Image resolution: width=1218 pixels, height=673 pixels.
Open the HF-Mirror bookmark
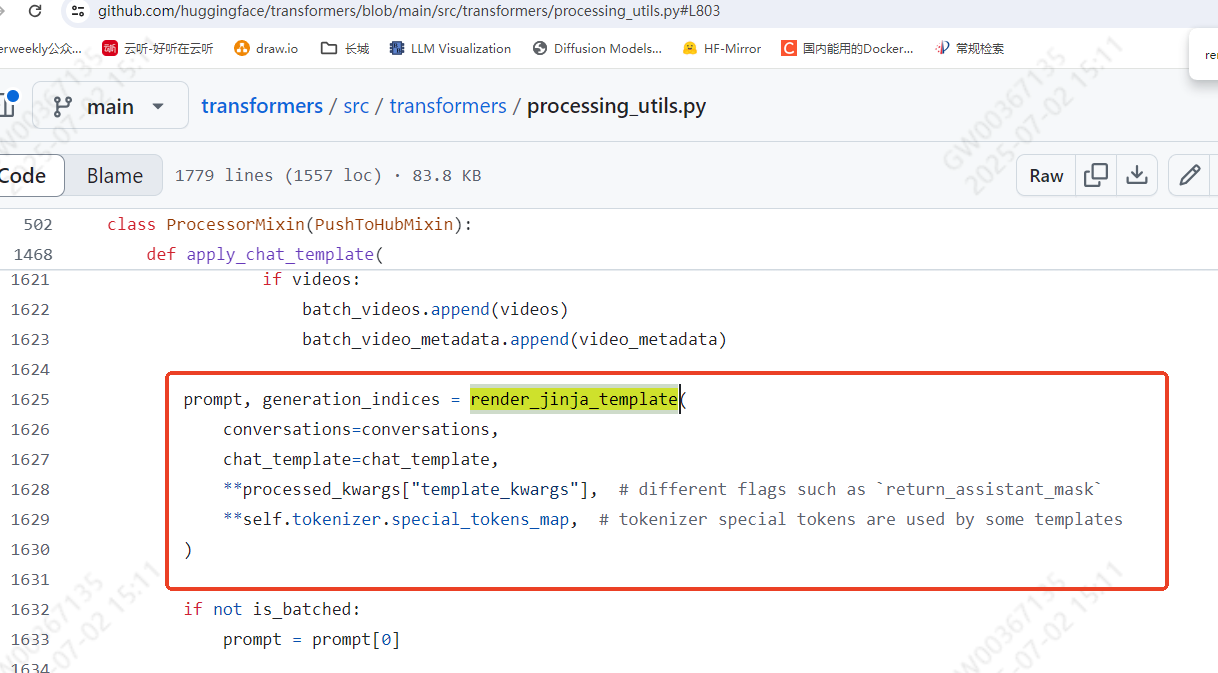(721, 48)
